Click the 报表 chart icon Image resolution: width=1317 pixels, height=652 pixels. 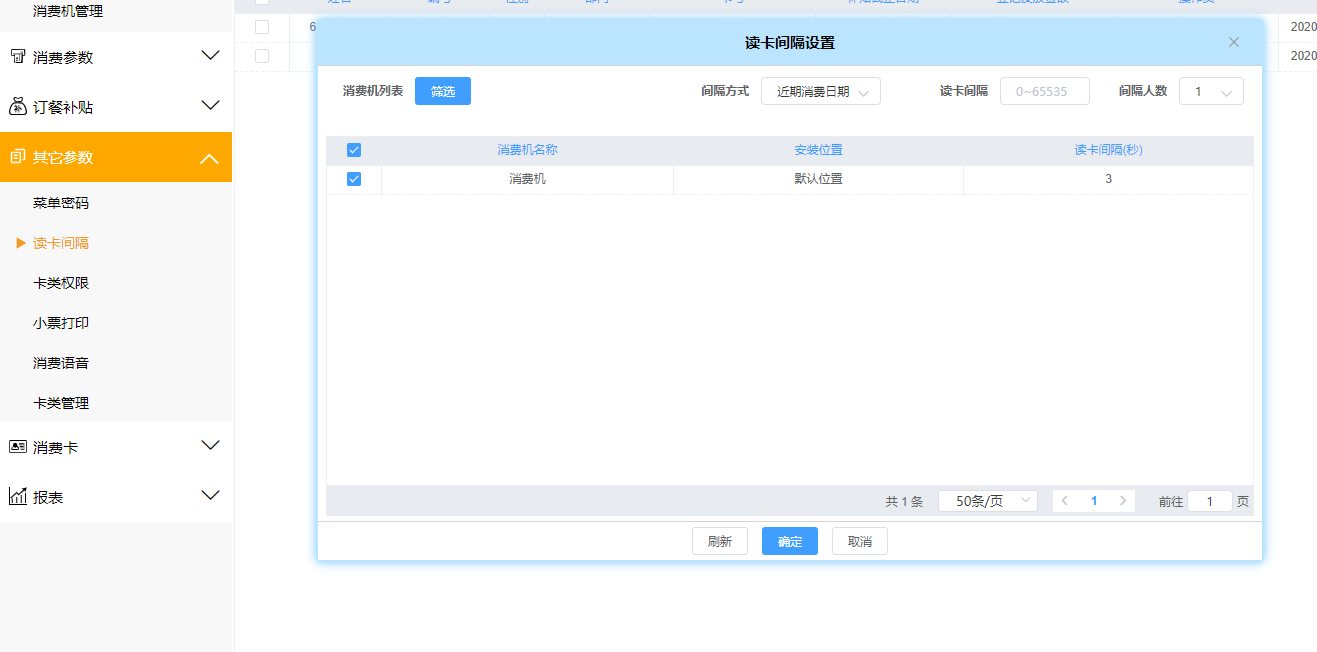pos(18,497)
